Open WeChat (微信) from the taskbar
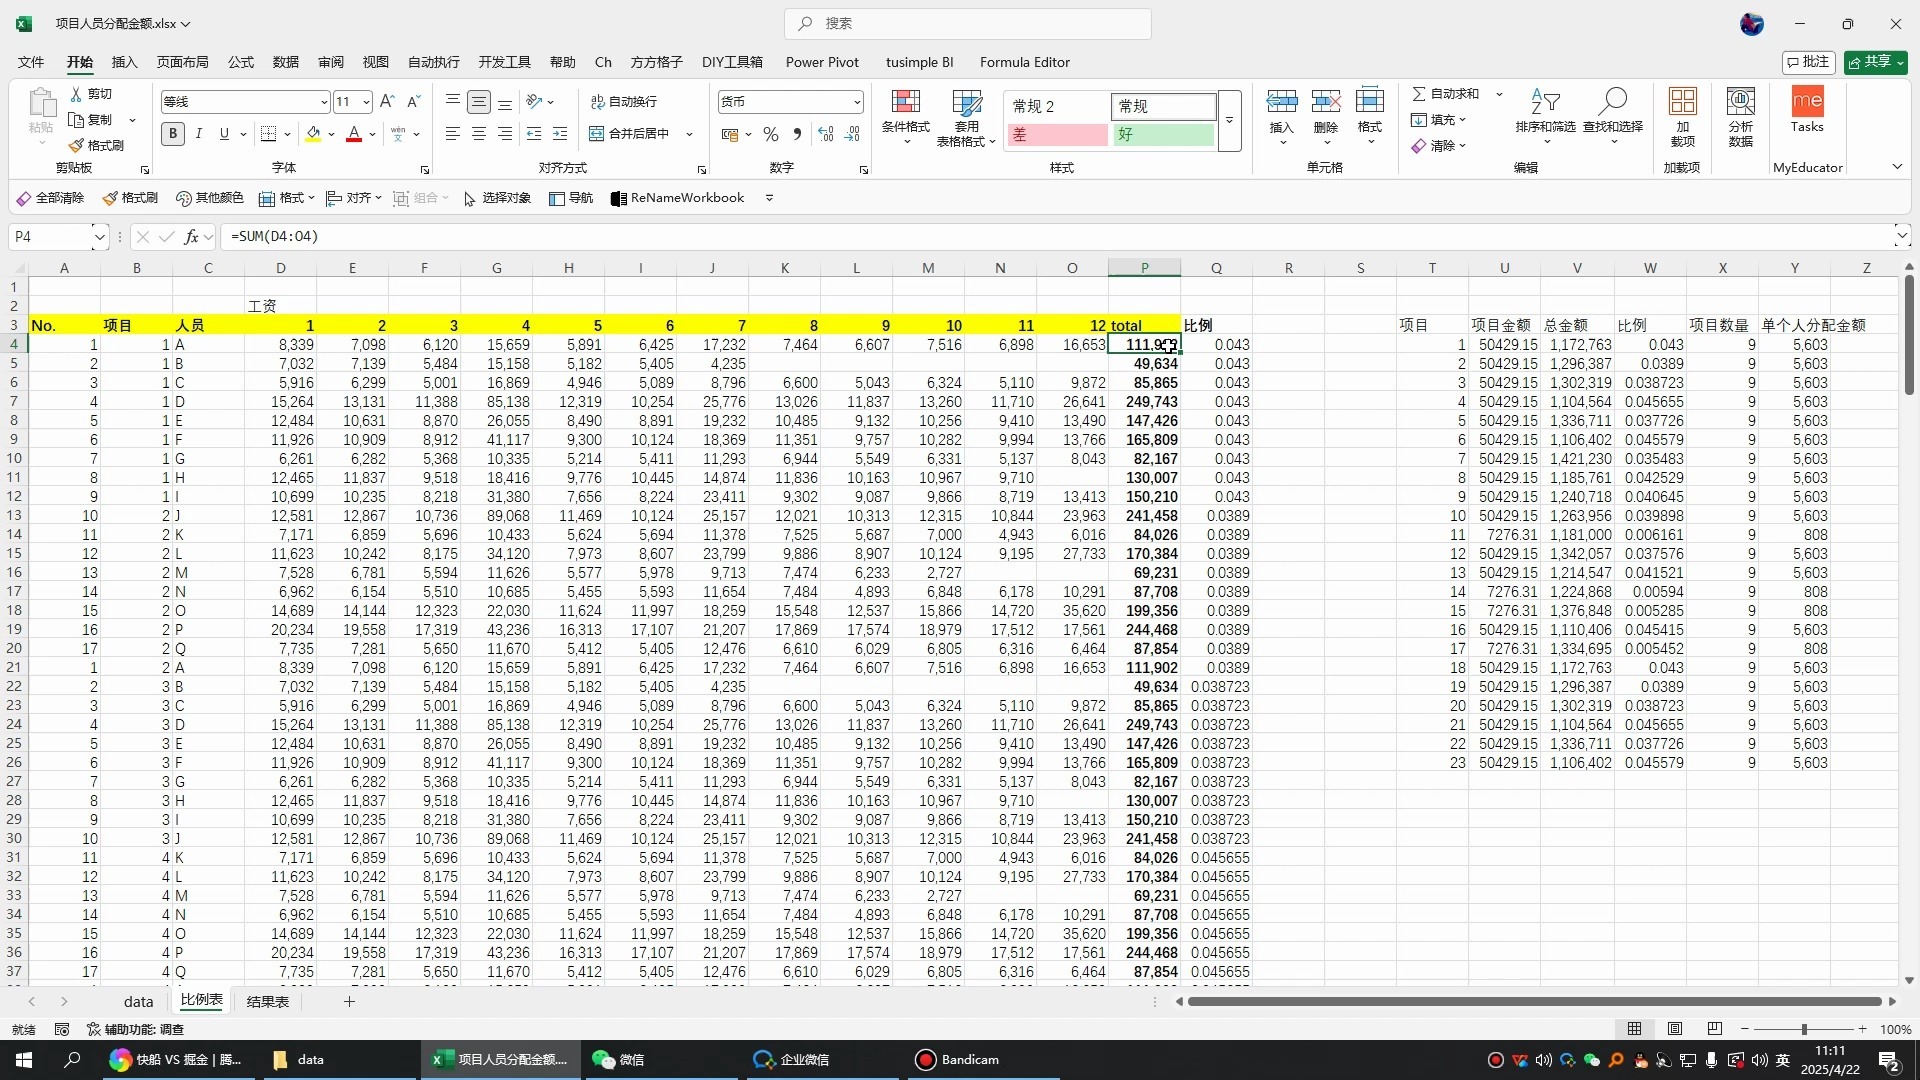The height and width of the screenshot is (1080, 1920). (x=618, y=1060)
